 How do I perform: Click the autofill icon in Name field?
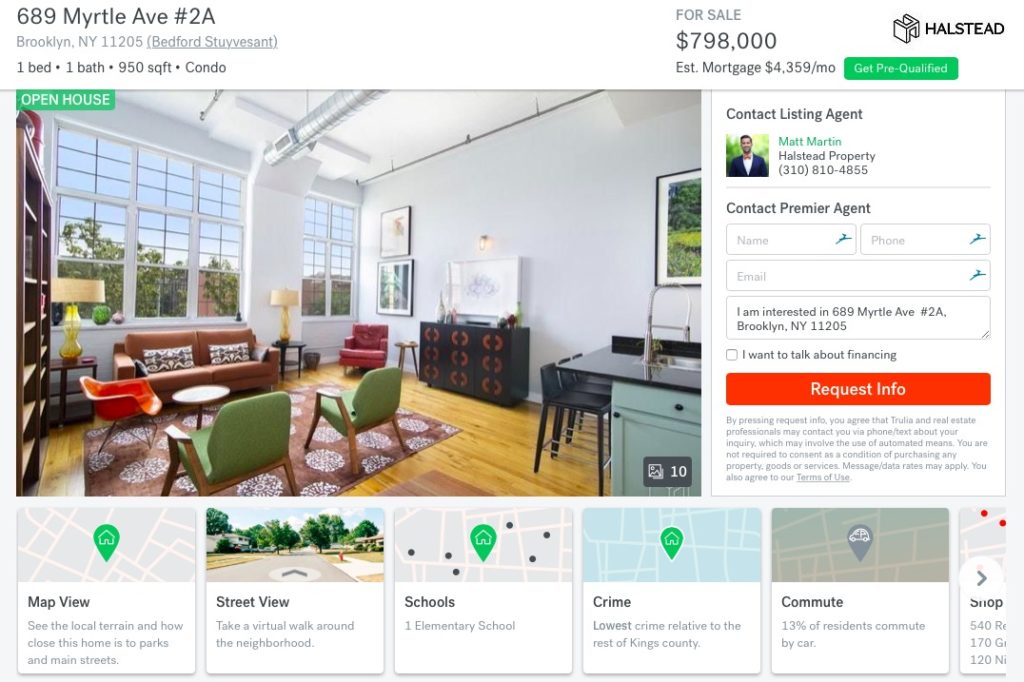click(x=844, y=239)
